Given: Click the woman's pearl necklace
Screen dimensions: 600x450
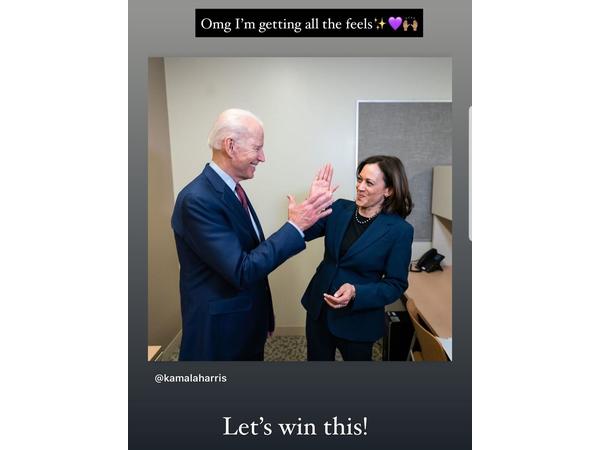Looking at the screenshot, I should [365, 218].
